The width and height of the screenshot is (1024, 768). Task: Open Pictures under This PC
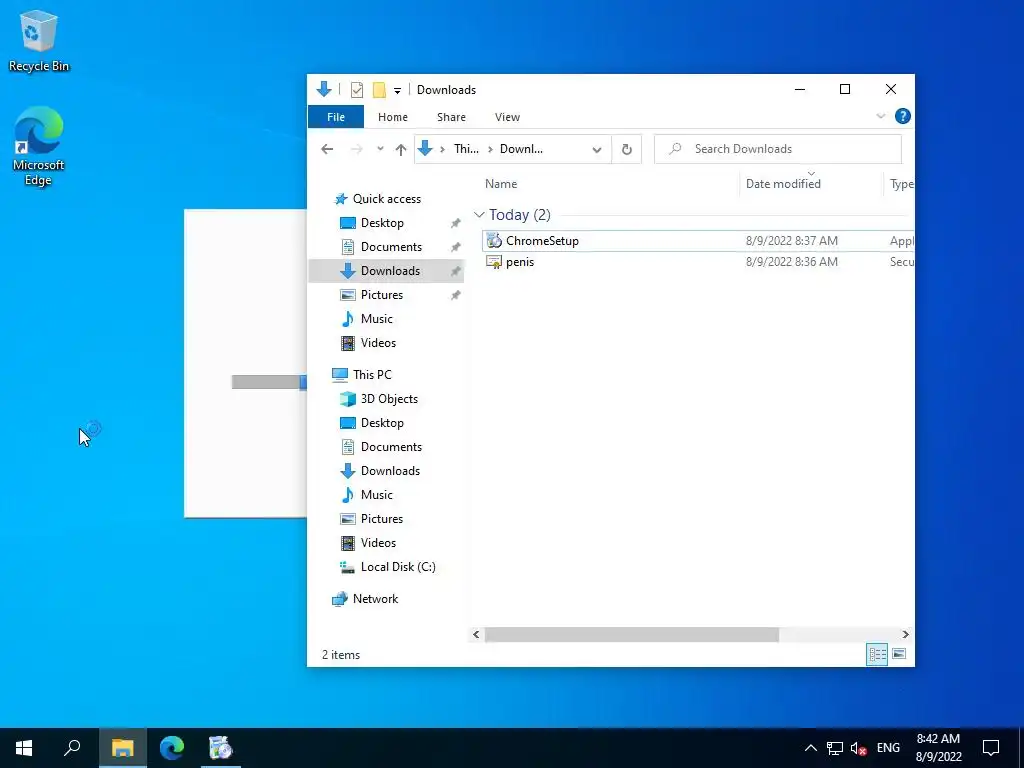coord(381,519)
